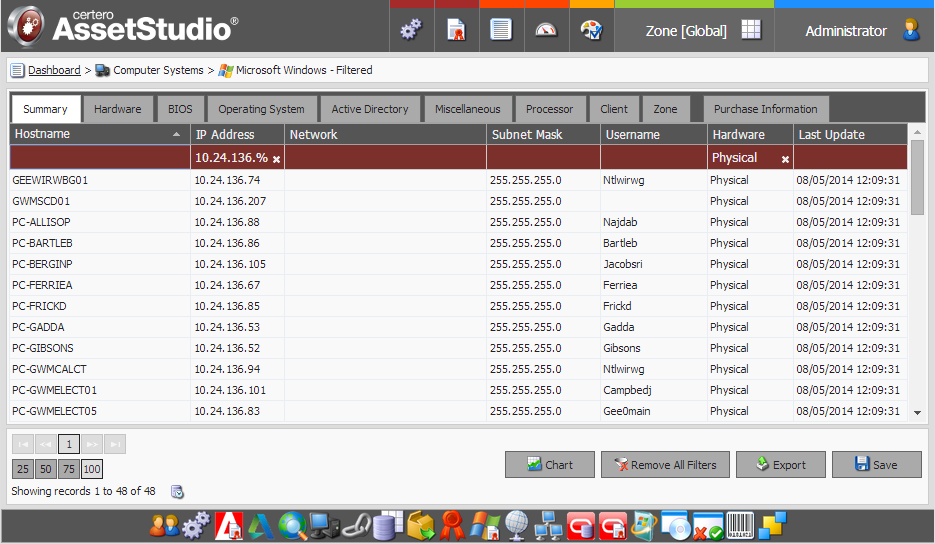
Task: Open the Windows flag license icon
Action: coord(484,526)
